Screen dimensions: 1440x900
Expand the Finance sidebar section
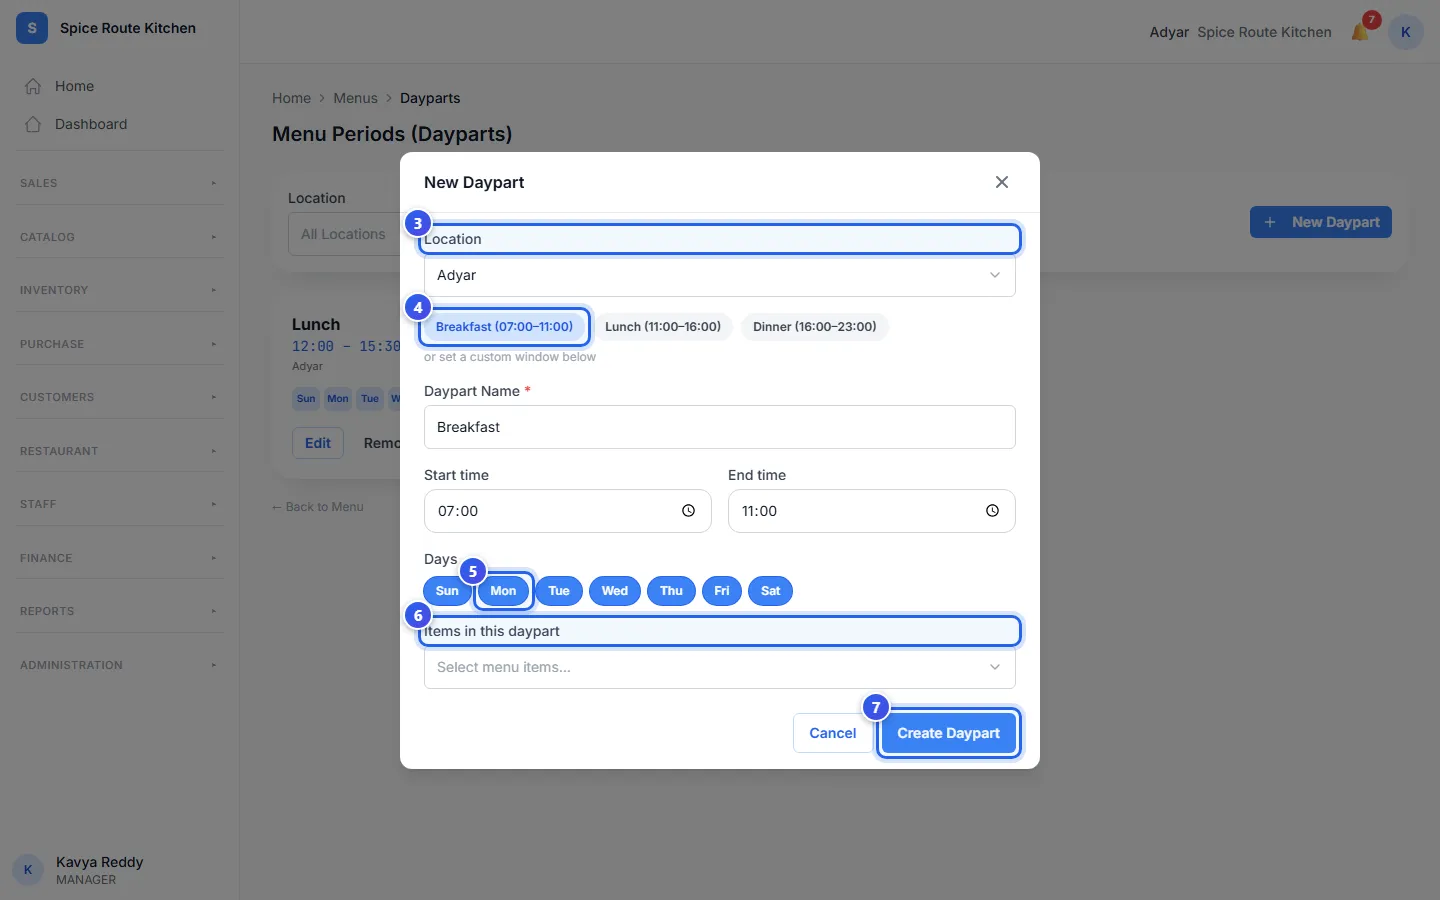pos(120,558)
